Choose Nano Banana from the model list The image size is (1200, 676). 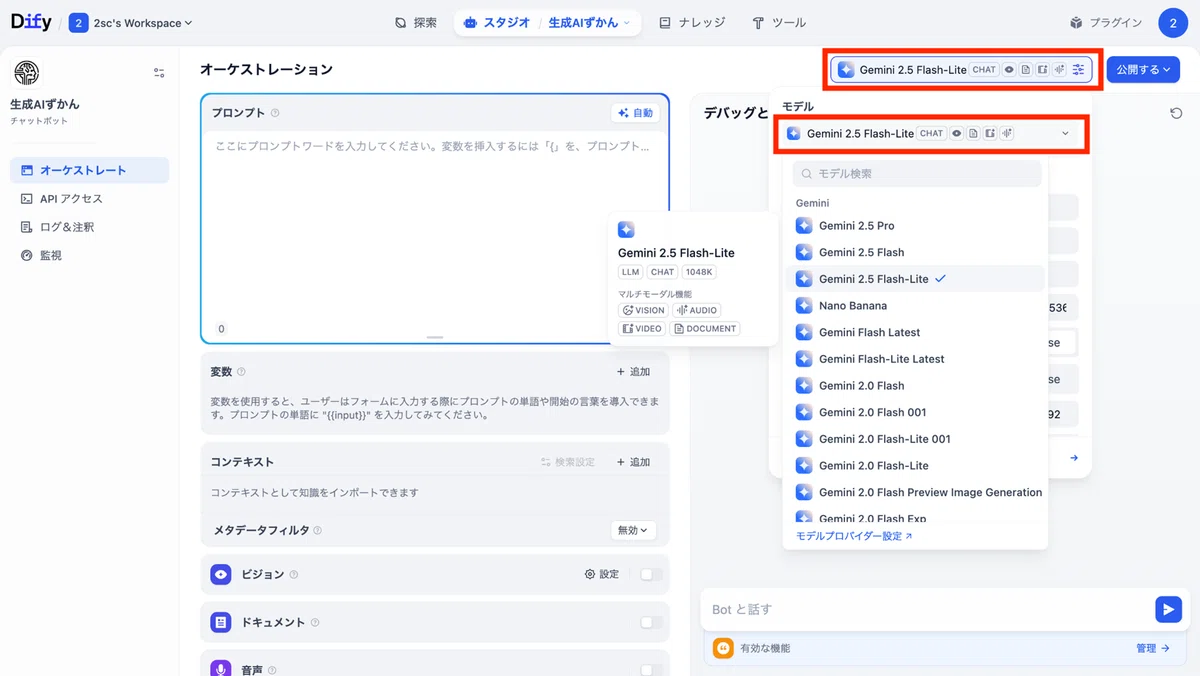point(917,306)
